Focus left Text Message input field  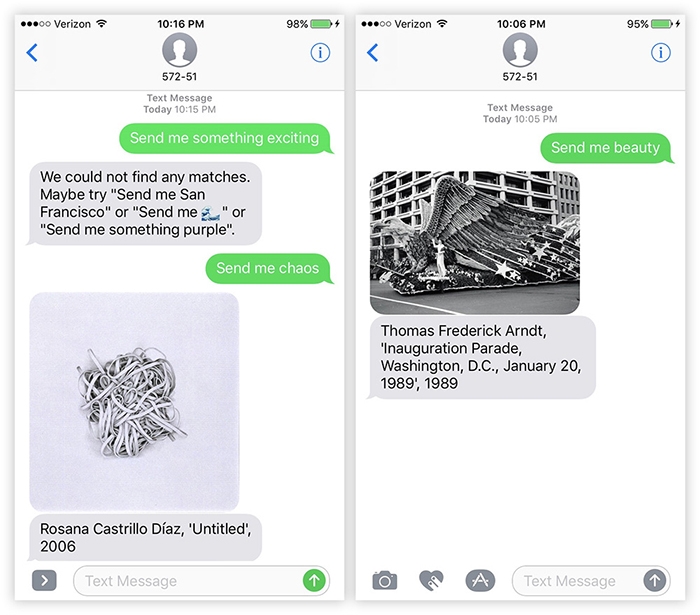coord(201,581)
